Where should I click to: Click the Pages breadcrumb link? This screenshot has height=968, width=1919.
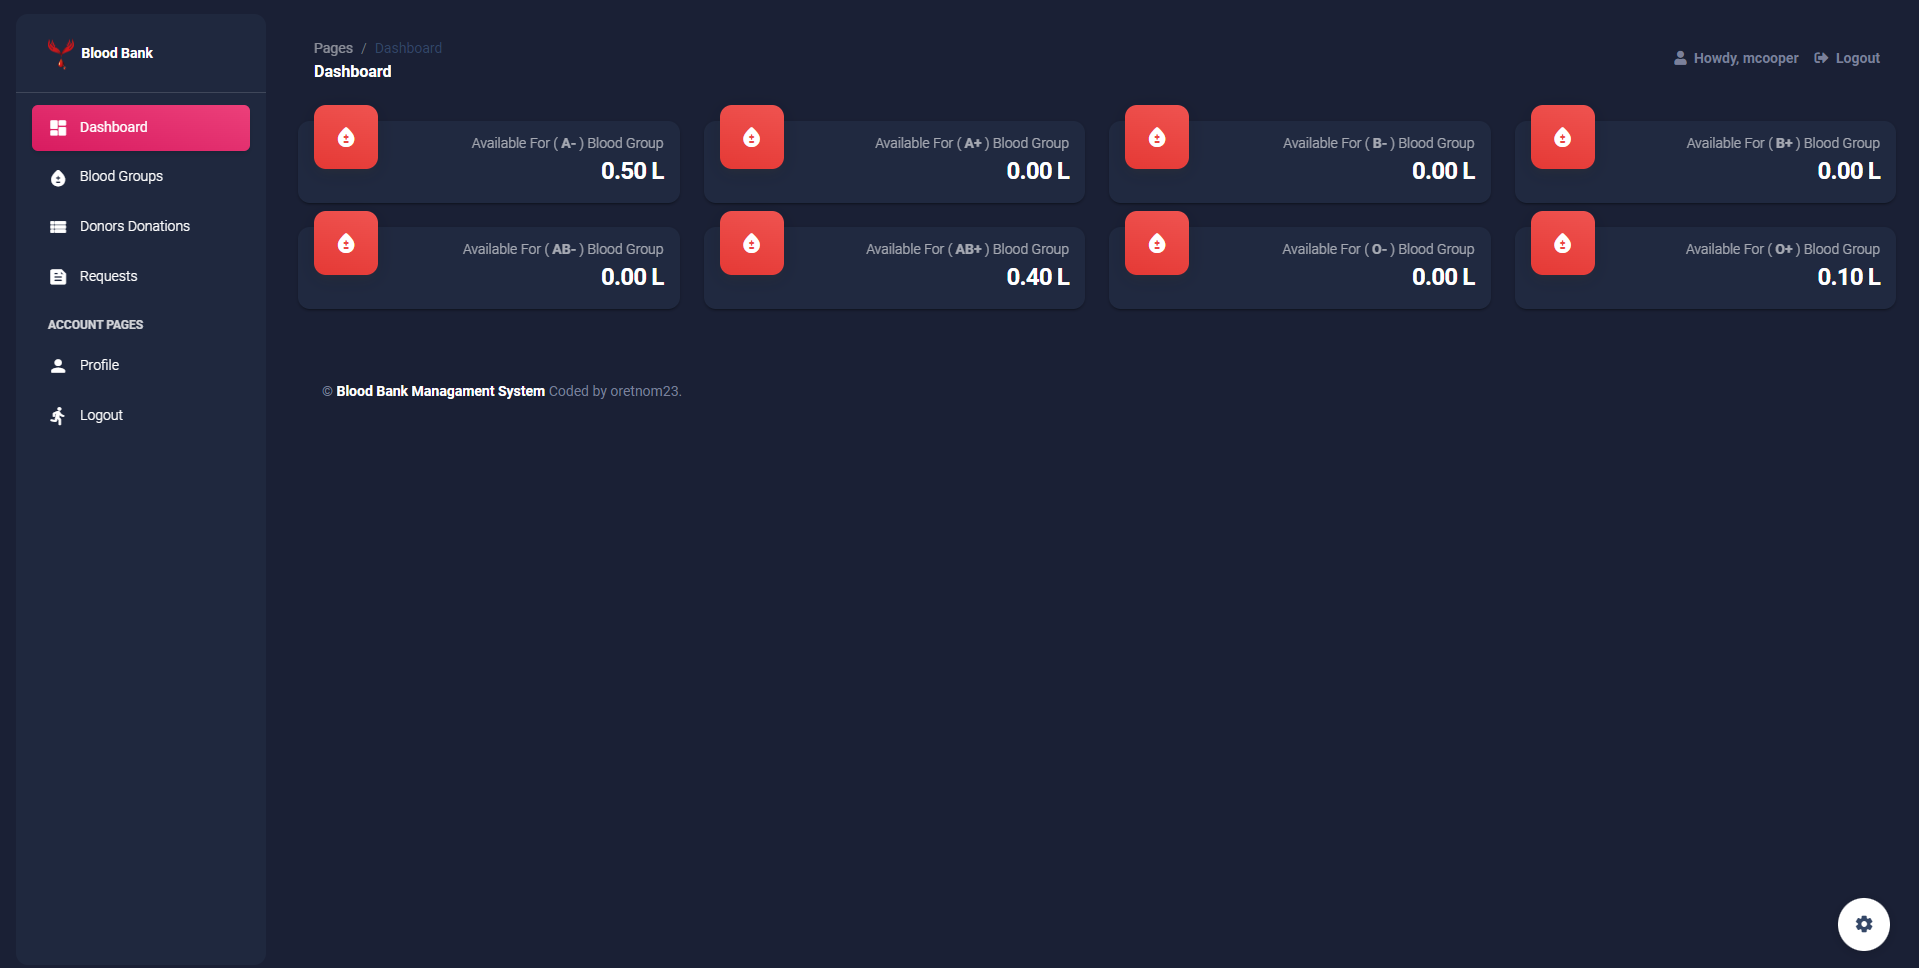pyautogui.click(x=333, y=47)
